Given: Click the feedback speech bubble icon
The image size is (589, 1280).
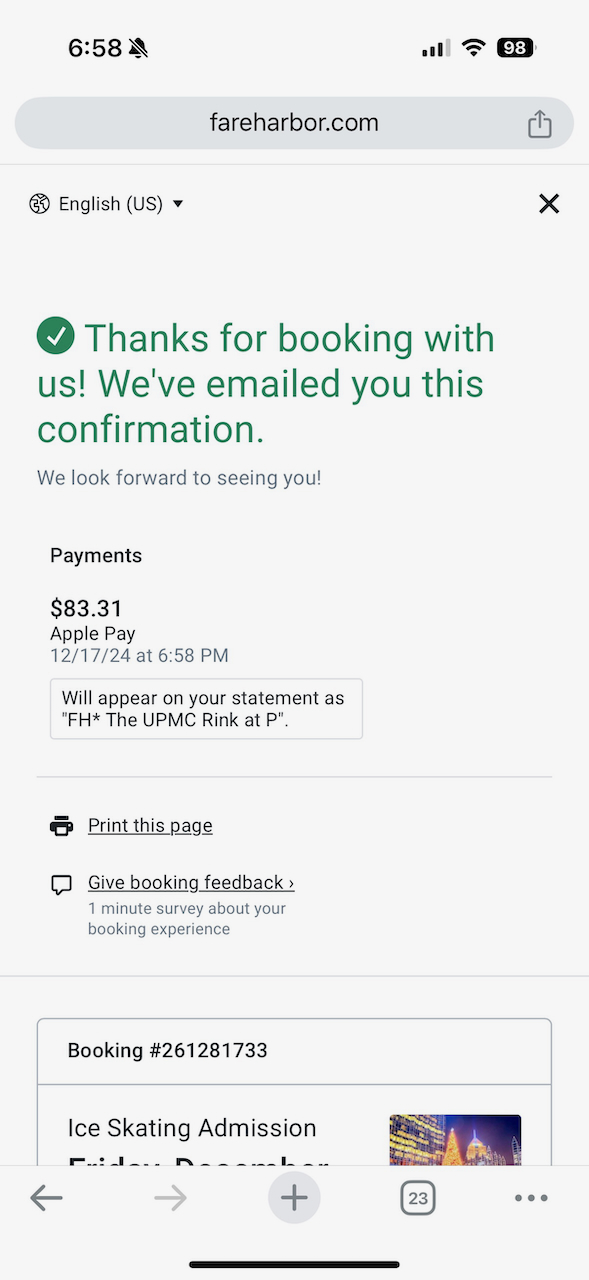Looking at the screenshot, I should coord(62,884).
